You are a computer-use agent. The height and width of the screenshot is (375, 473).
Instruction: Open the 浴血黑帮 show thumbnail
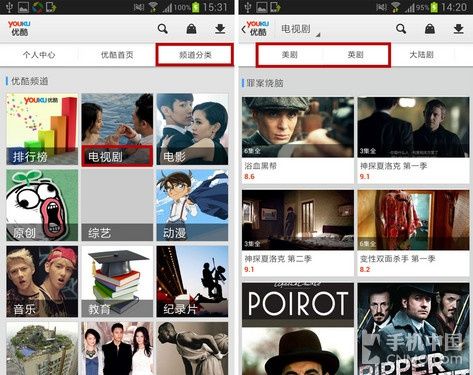point(298,127)
